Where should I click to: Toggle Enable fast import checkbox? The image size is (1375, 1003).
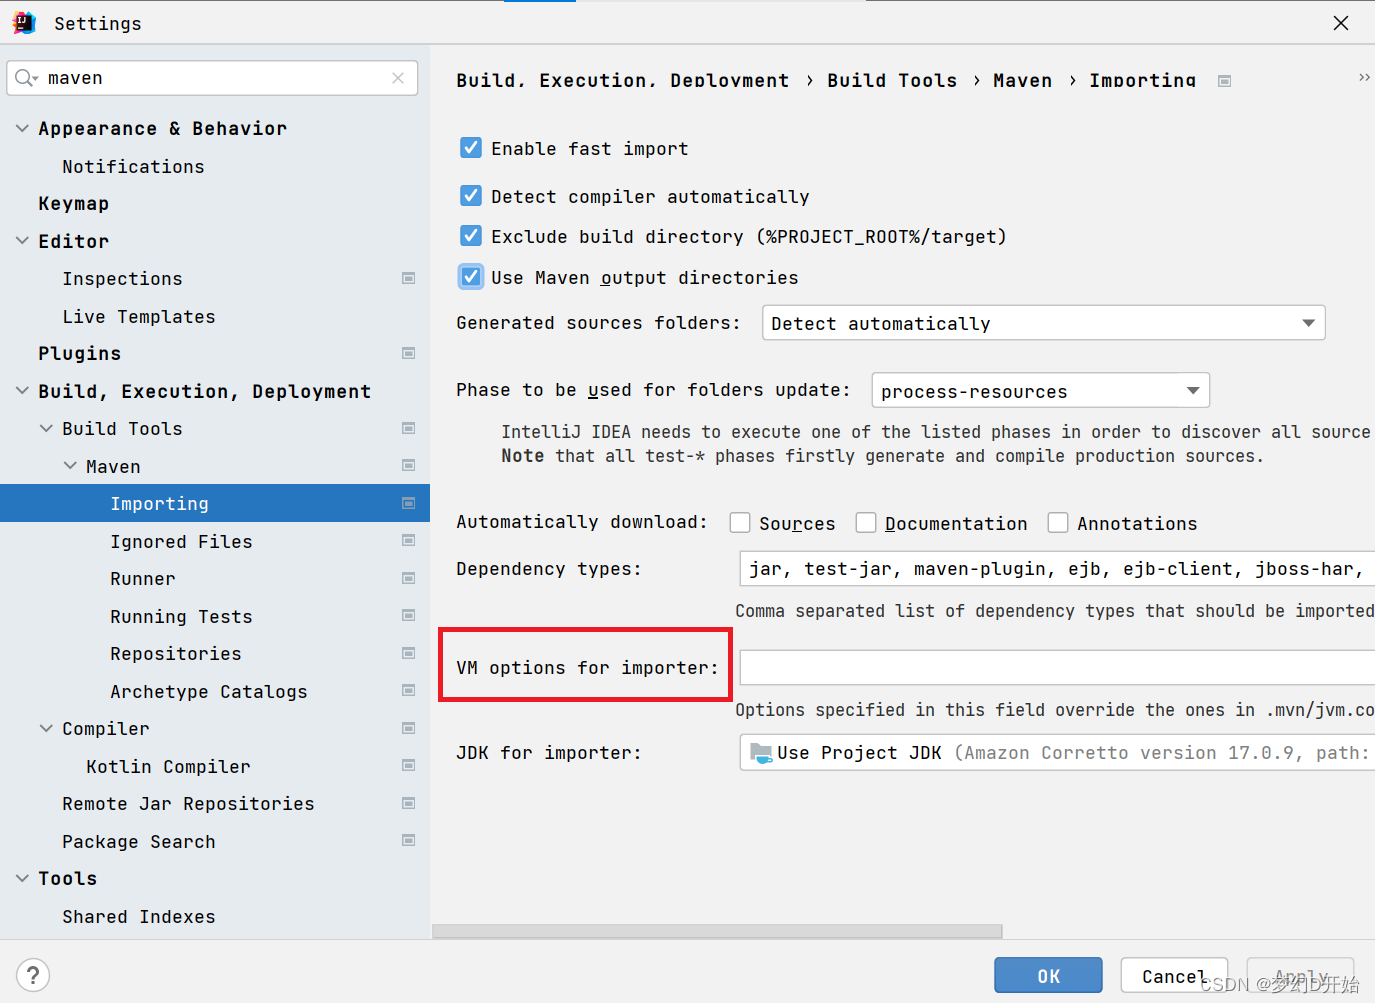click(x=471, y=148)
